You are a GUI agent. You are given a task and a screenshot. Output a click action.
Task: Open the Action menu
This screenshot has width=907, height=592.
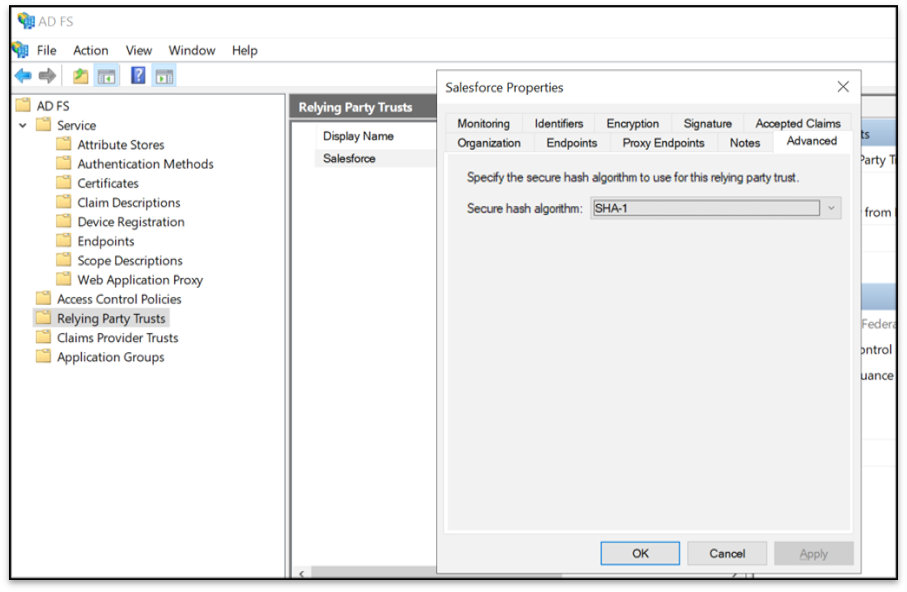coord(90,50)
